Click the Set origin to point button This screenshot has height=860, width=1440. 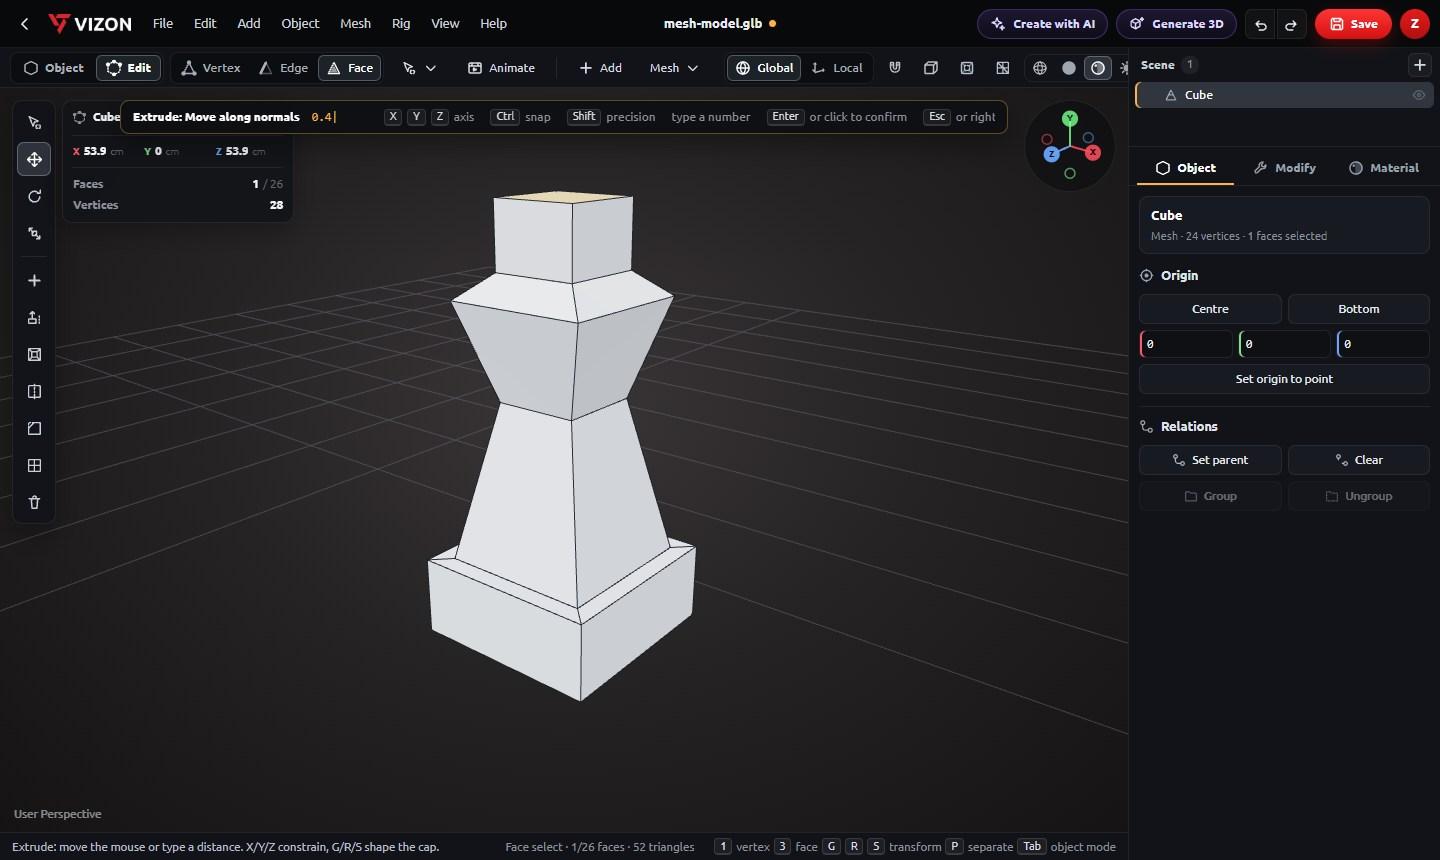(x=1284, y=379)
